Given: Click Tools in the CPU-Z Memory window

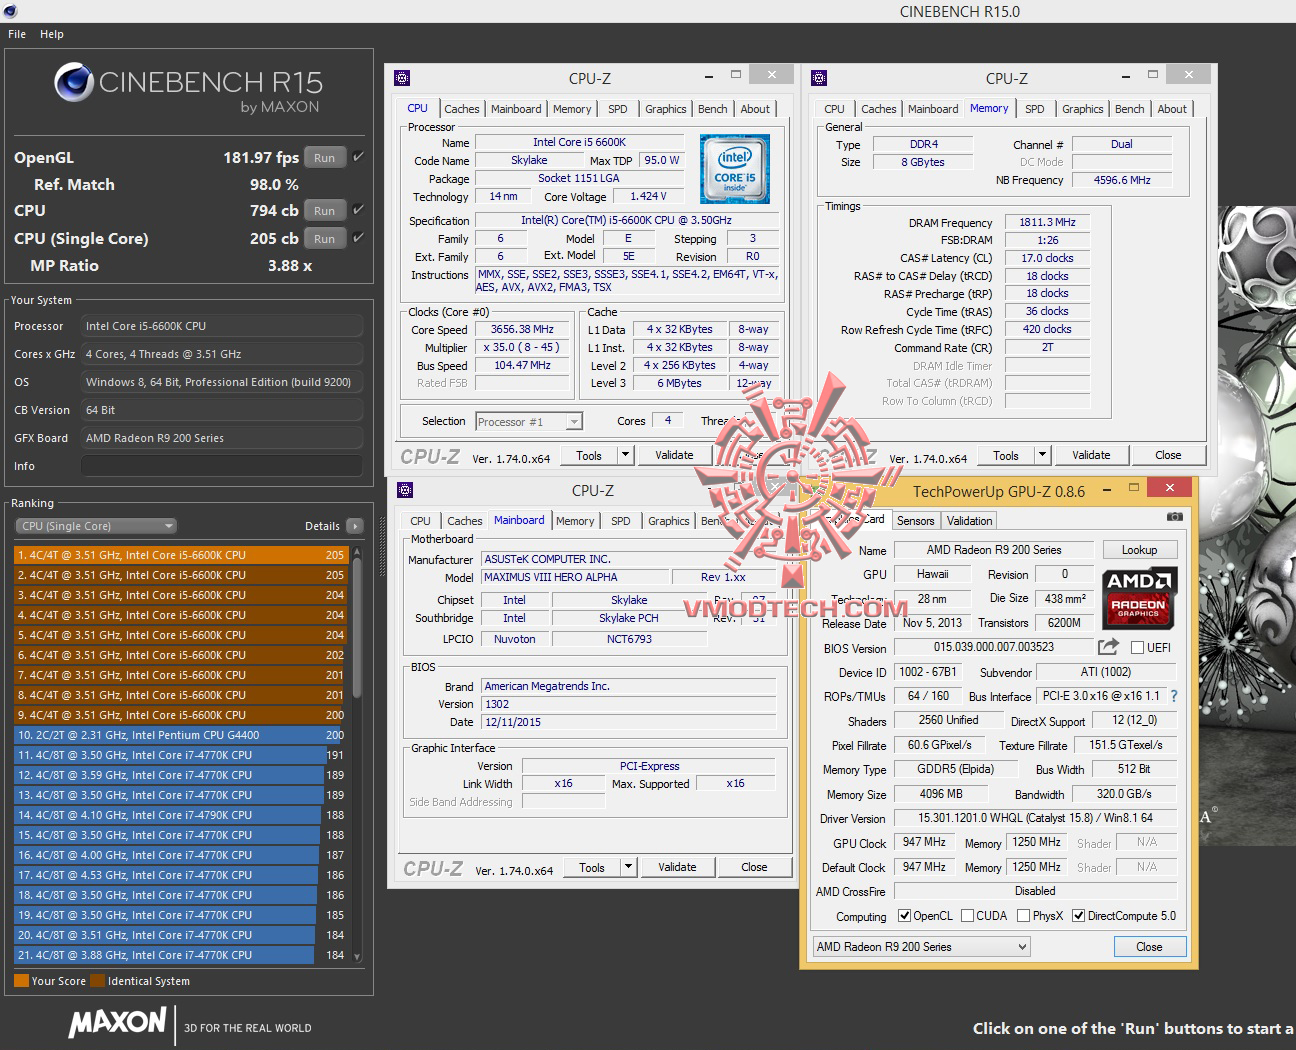Looking at the screenshot, I should pos(1006,455).
